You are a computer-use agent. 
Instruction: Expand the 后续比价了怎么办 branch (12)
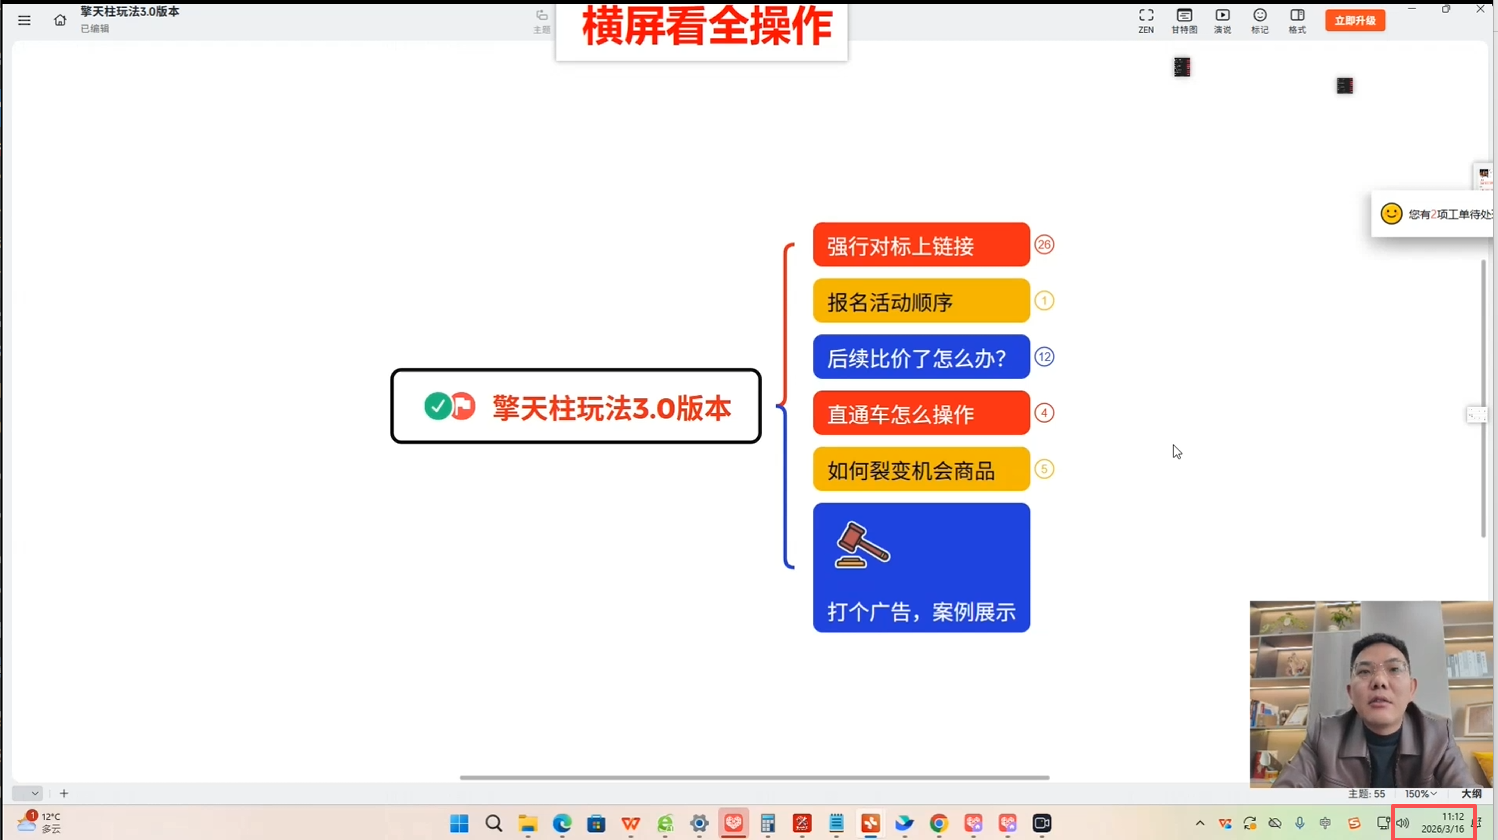click(1044, 357)
